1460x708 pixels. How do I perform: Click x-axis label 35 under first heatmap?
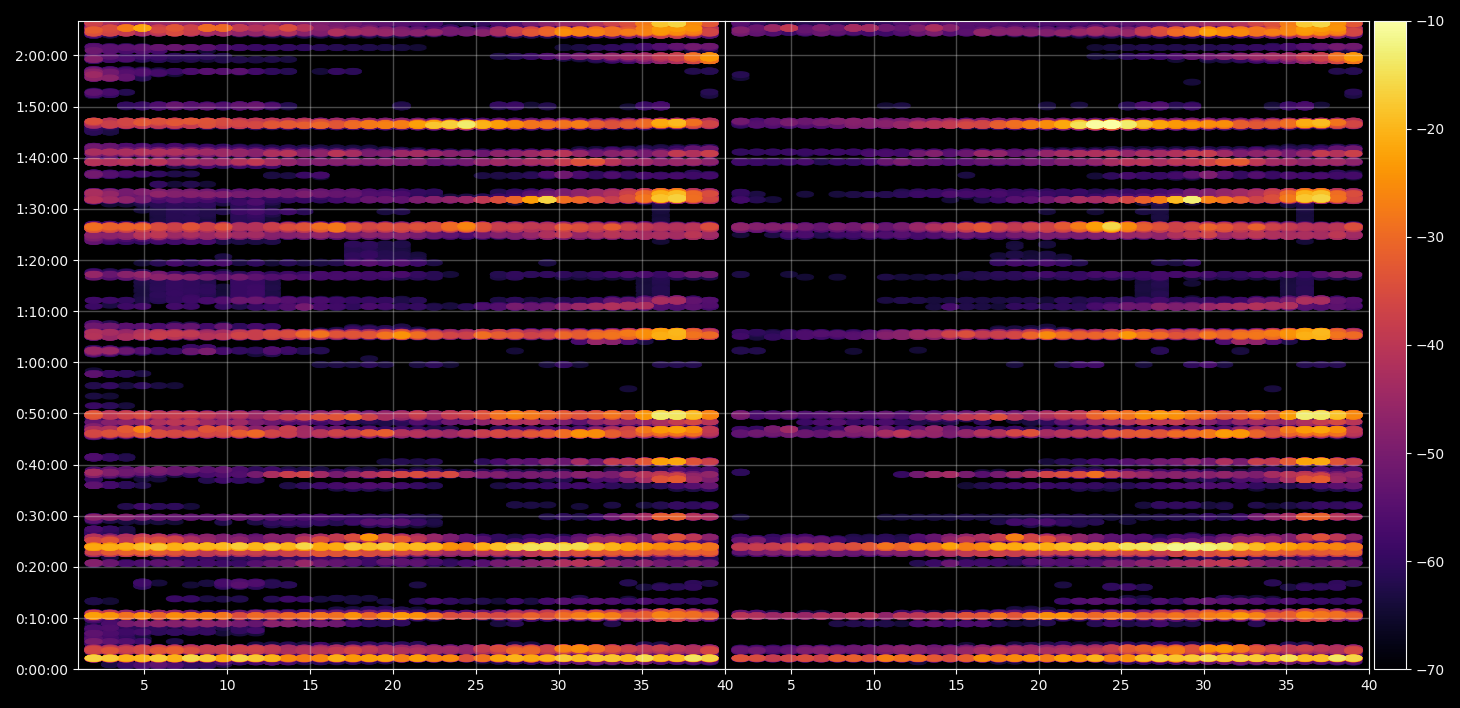click(x=642, y=685)
